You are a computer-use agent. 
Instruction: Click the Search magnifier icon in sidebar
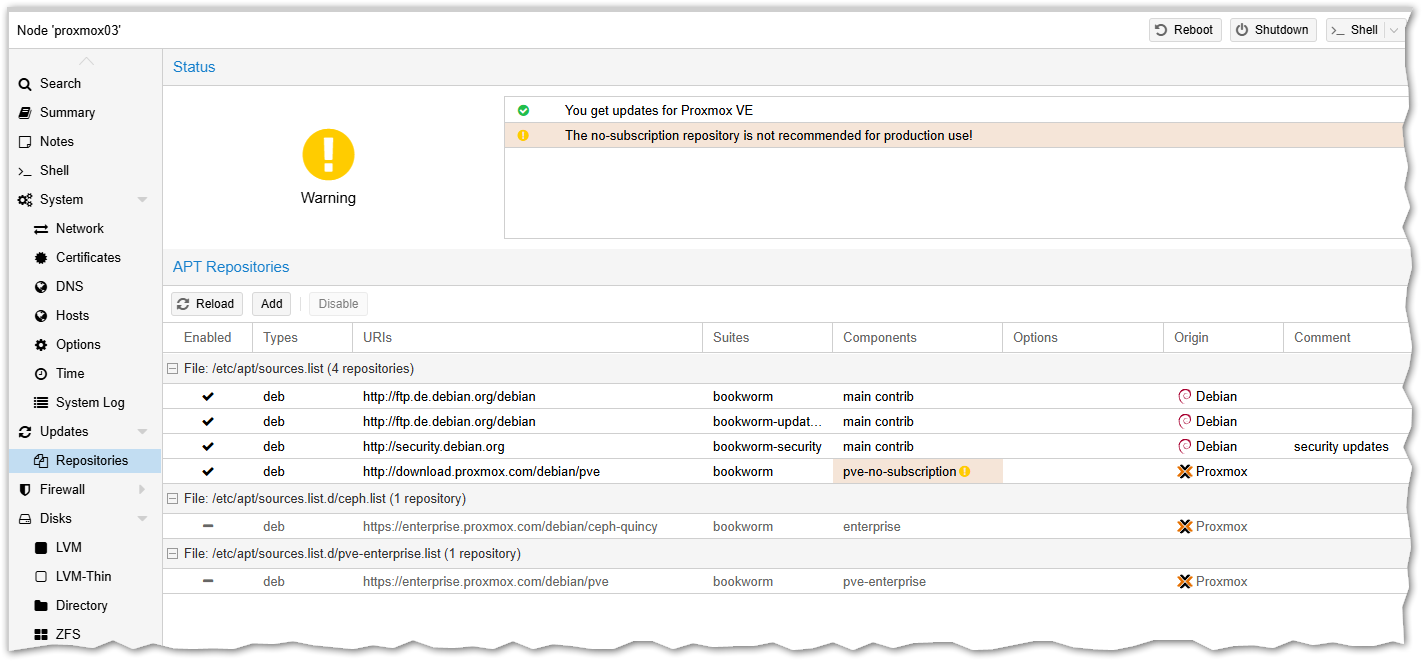pyautogui.click(x=25, y=84)
